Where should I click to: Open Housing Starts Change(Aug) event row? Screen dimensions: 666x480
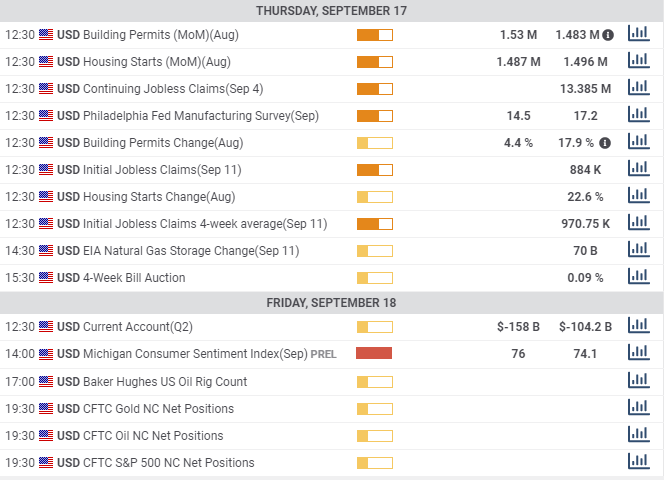coord(331,197)
